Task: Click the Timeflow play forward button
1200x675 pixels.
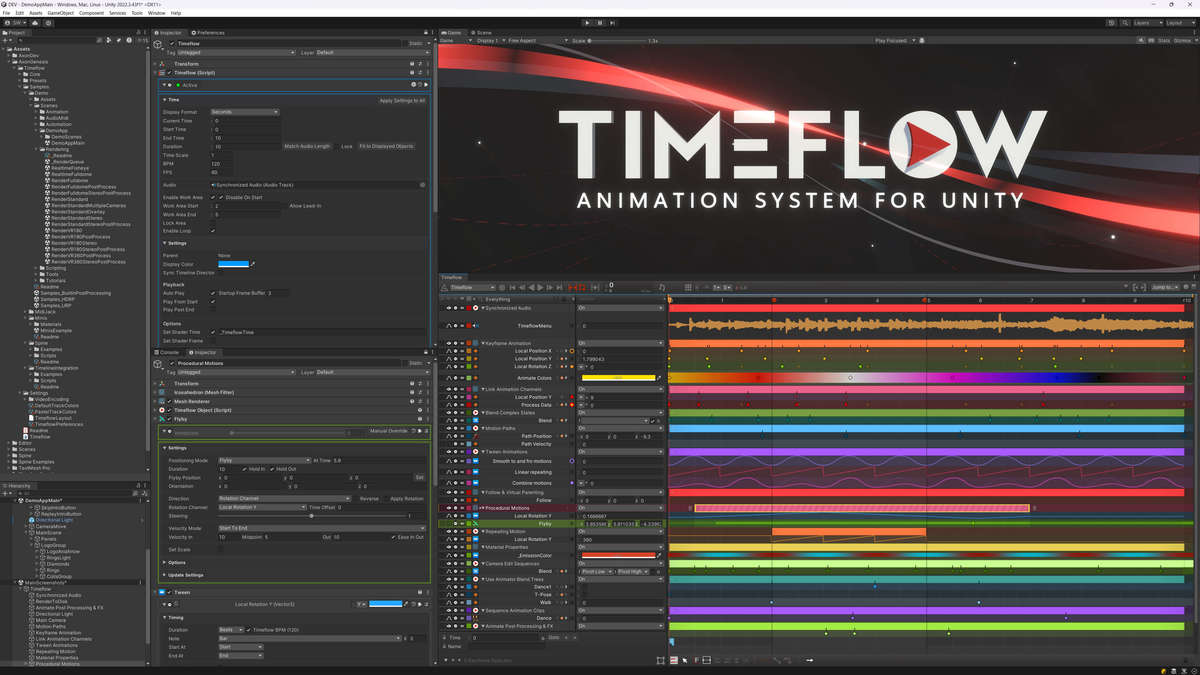Action: pyautogui.click(x=541, y=288)
